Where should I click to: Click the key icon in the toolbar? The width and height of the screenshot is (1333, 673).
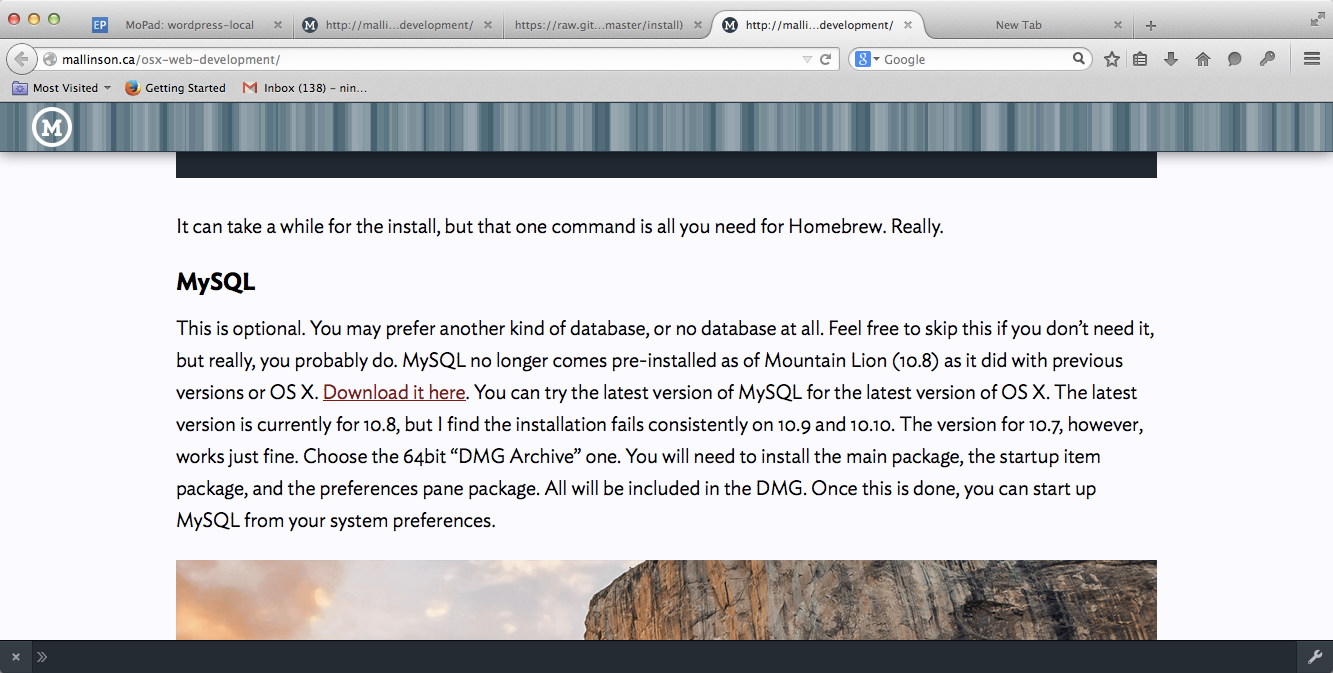tap(1267, 59)
